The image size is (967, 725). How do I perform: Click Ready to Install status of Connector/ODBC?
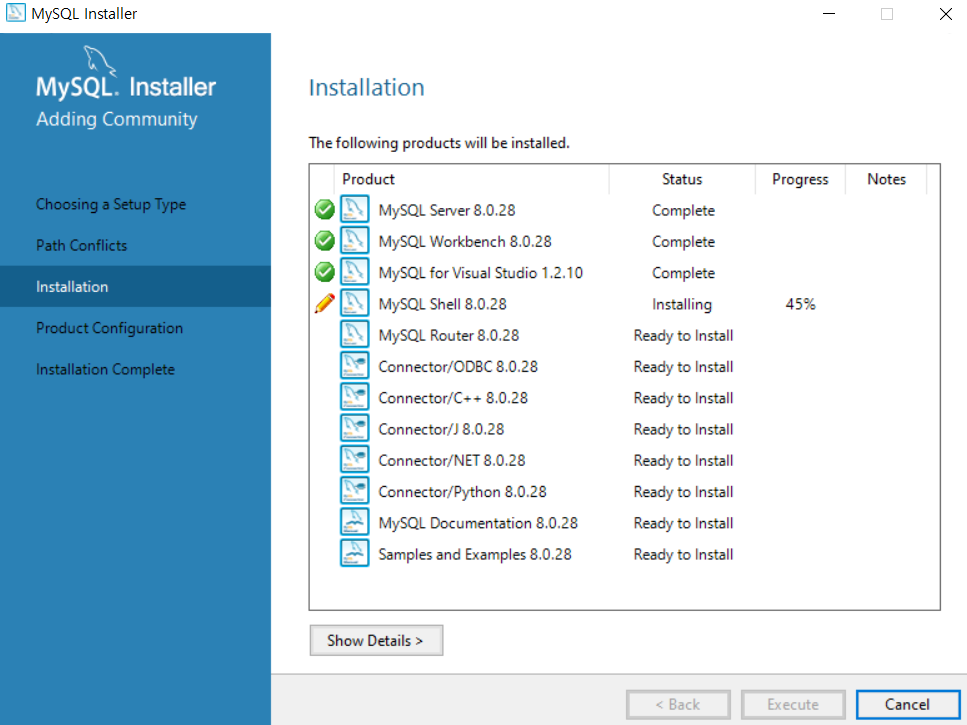click(683, 367)
